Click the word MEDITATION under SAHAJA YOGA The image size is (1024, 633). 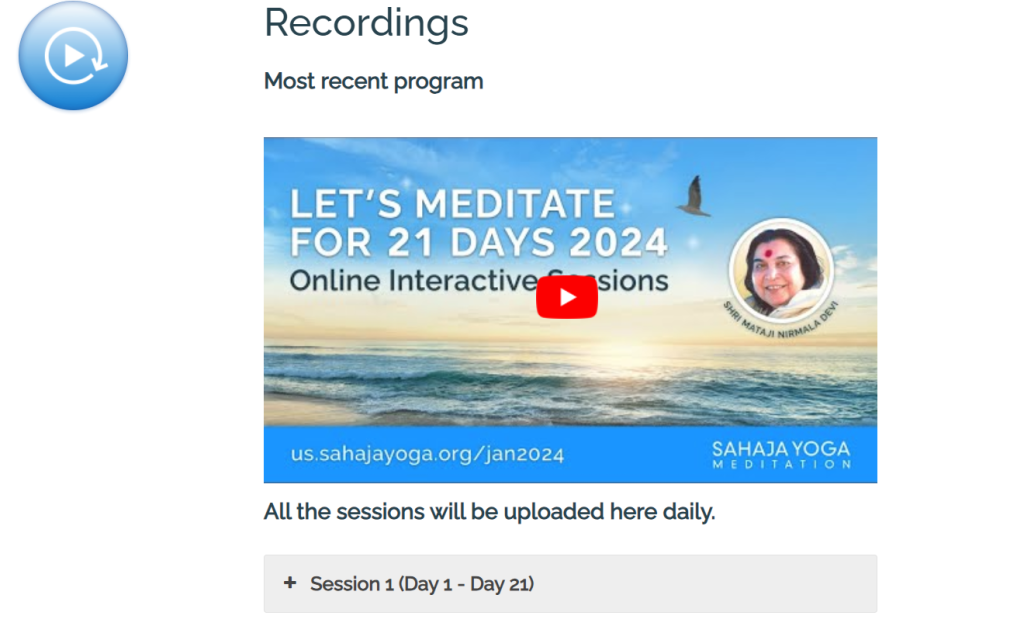781,465
